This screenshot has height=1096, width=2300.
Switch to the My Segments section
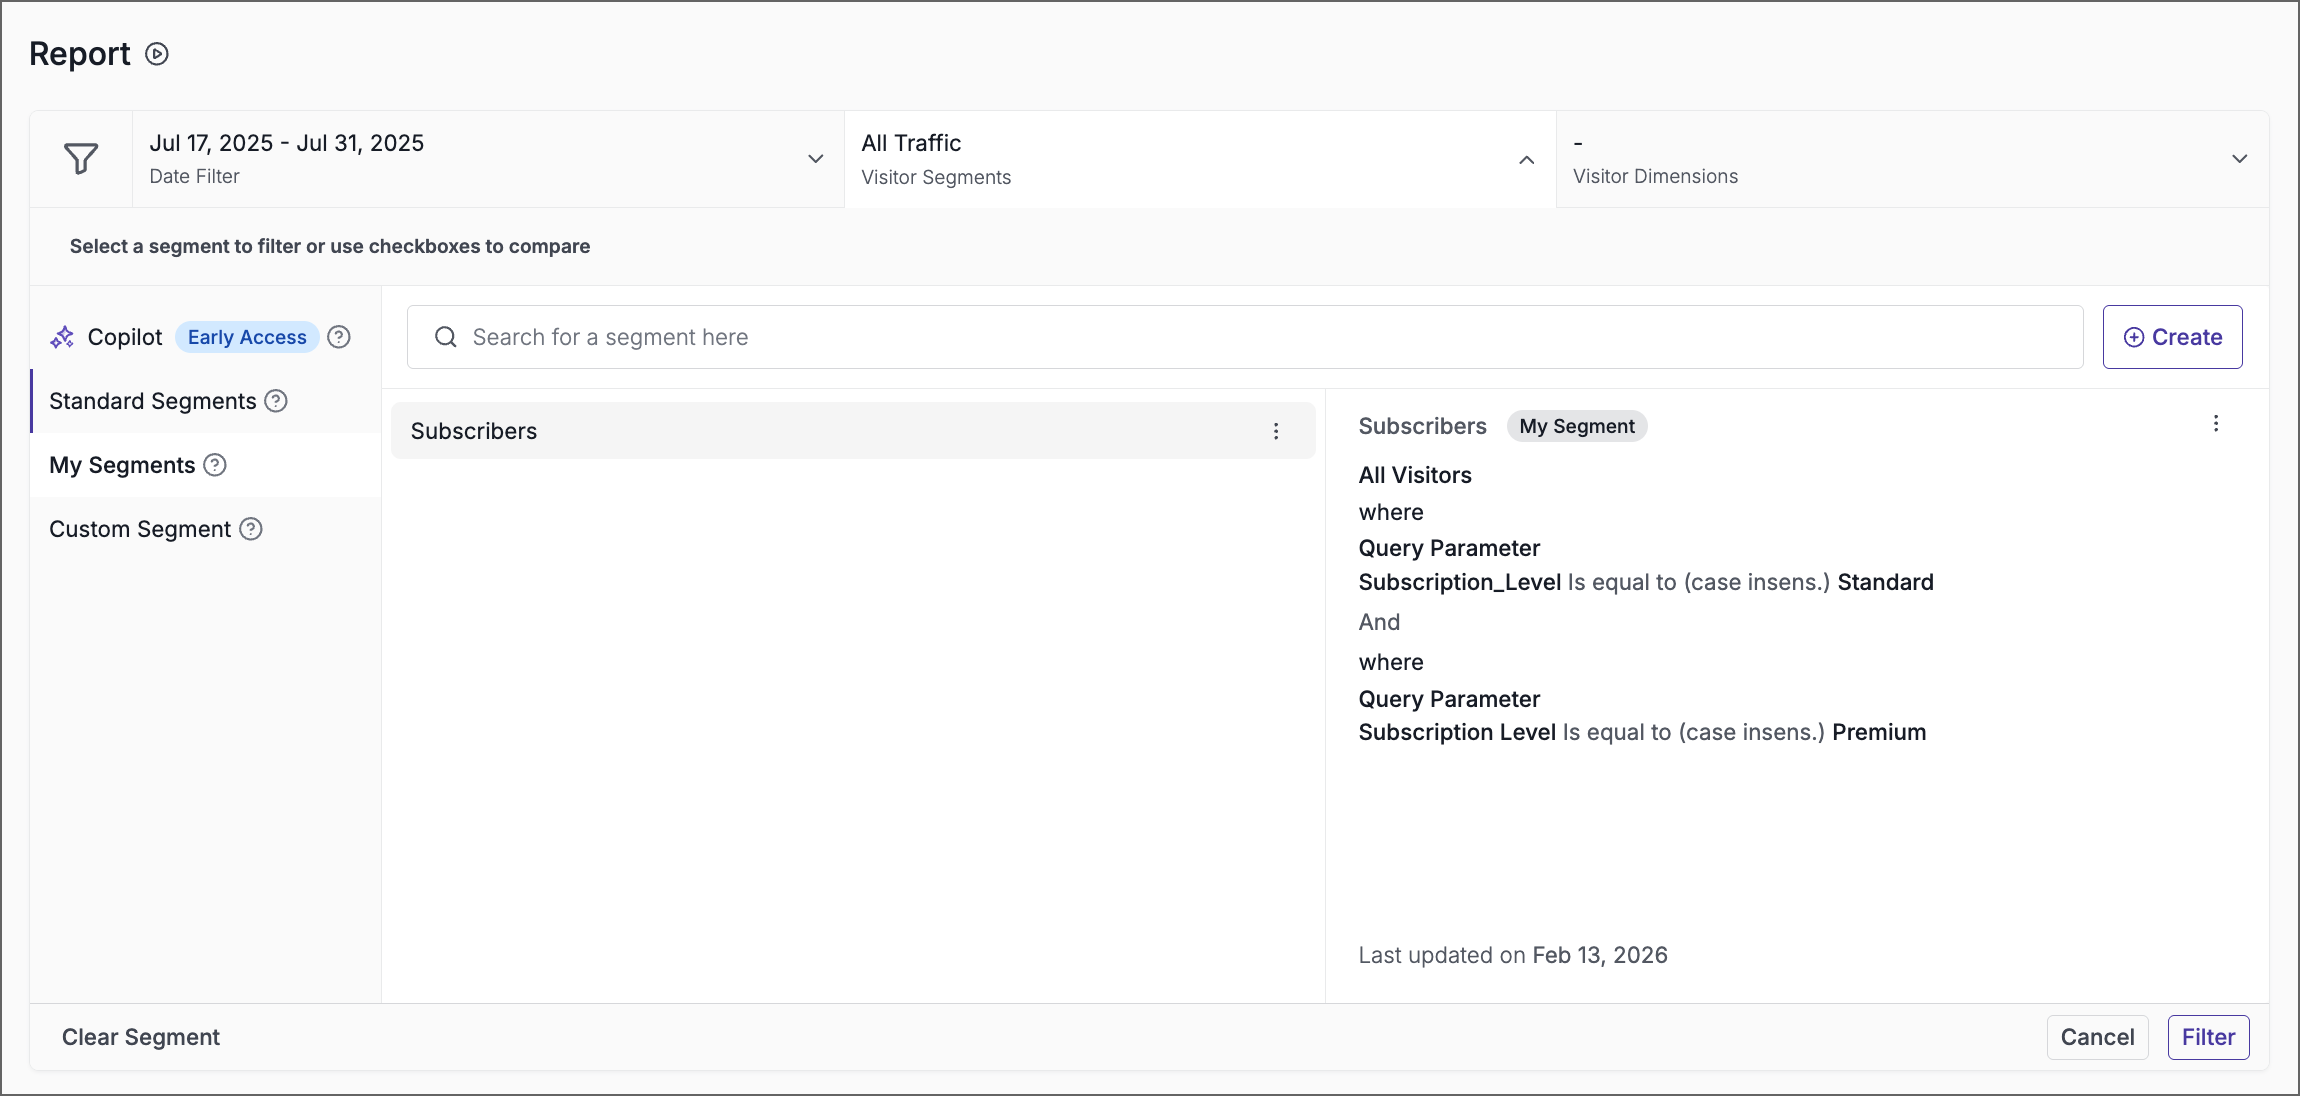(x=121, y=465)
